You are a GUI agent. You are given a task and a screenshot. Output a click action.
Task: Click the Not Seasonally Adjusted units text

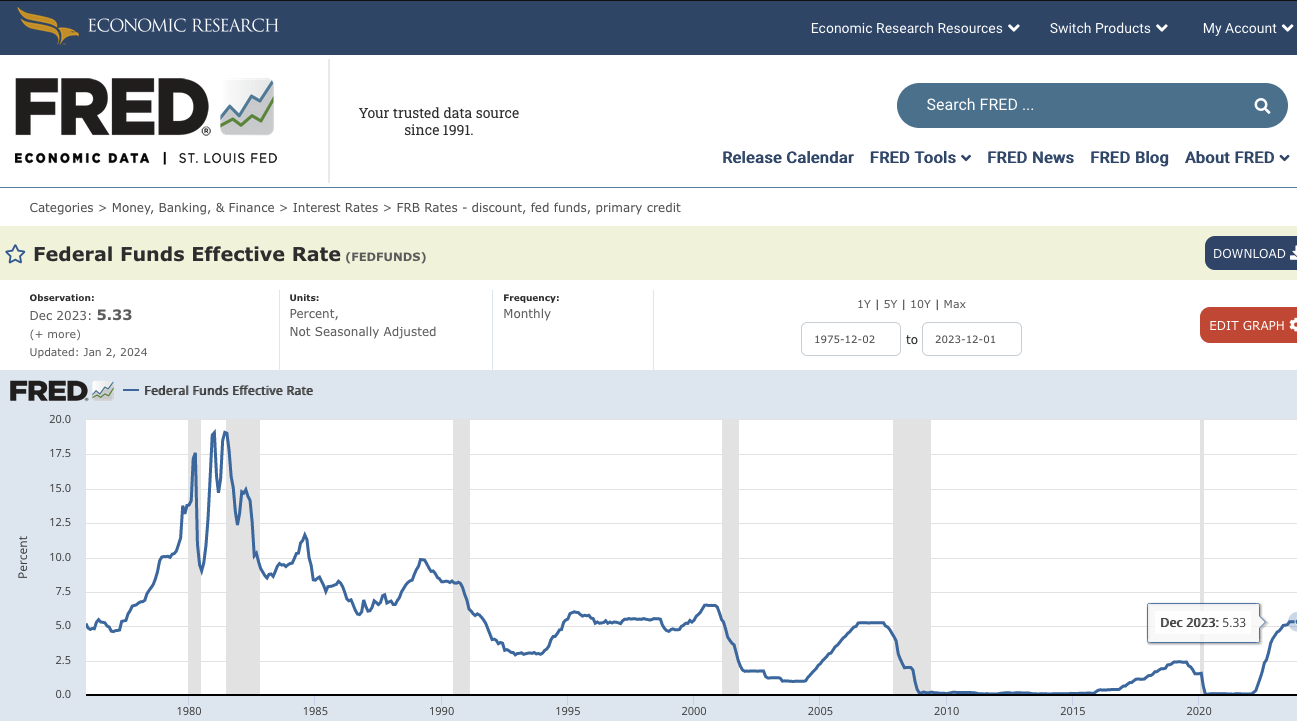coord(363,332)
